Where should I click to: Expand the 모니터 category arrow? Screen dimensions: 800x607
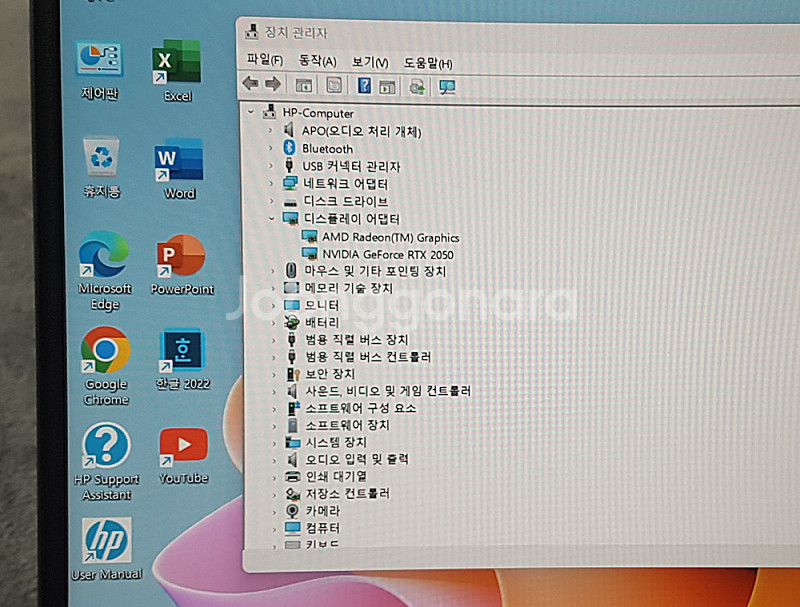273,305
